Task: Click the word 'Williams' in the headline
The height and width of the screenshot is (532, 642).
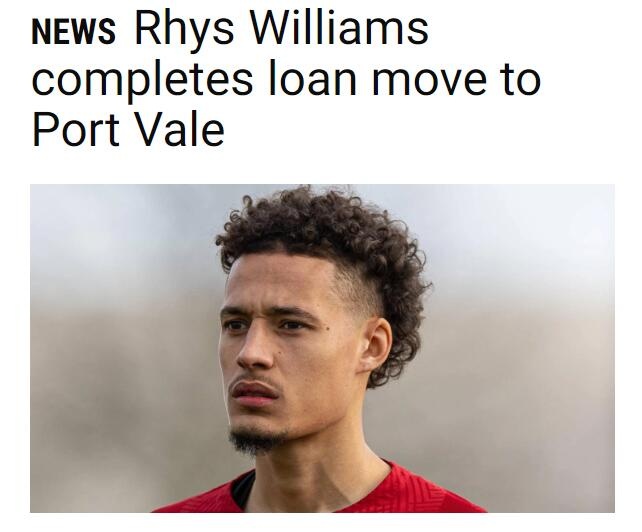Action: pos(339,28)
